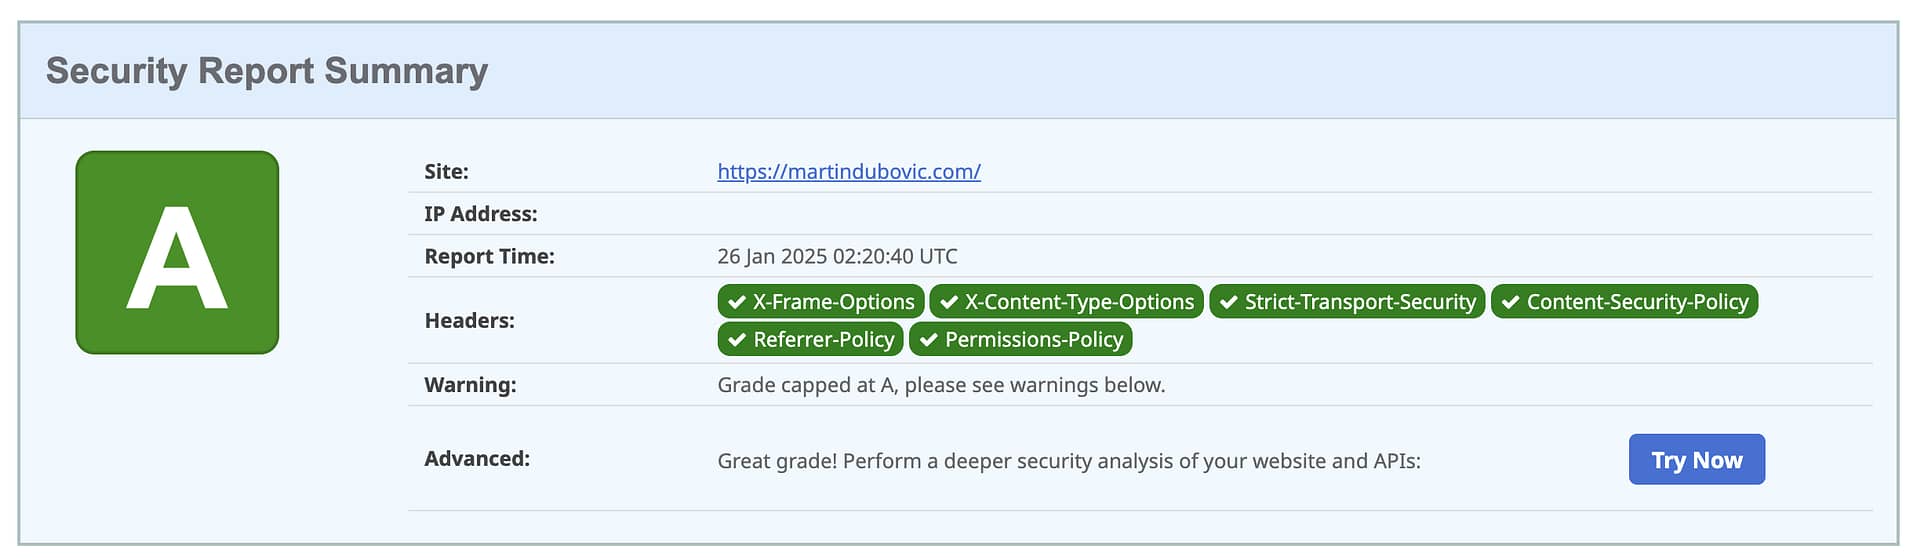
Task: Click the grade capped warning message
Action: point(941,385)
